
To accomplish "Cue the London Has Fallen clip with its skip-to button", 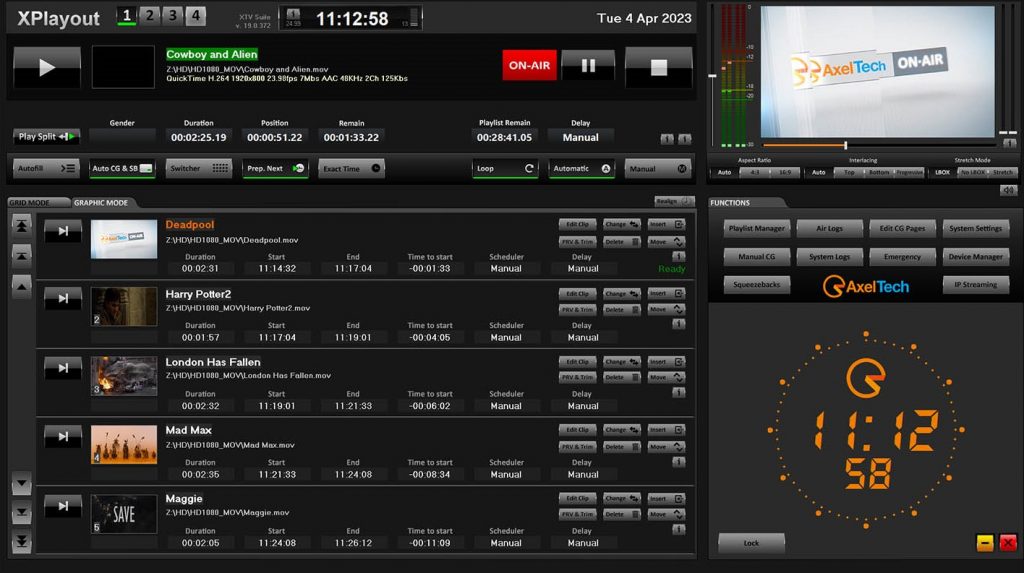I will (x=63, y=368).
